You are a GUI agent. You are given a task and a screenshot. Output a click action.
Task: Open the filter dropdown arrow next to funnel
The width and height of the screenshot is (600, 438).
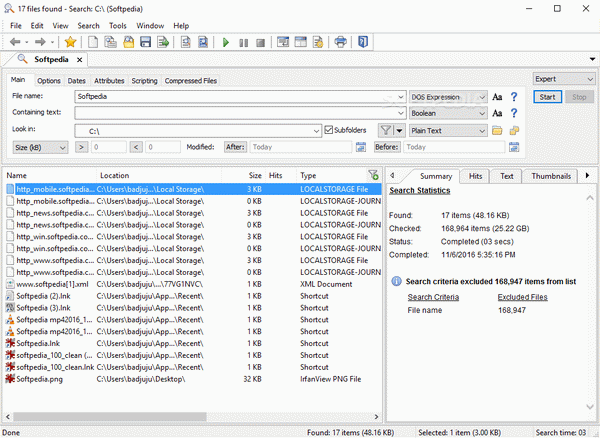(399, 130)
